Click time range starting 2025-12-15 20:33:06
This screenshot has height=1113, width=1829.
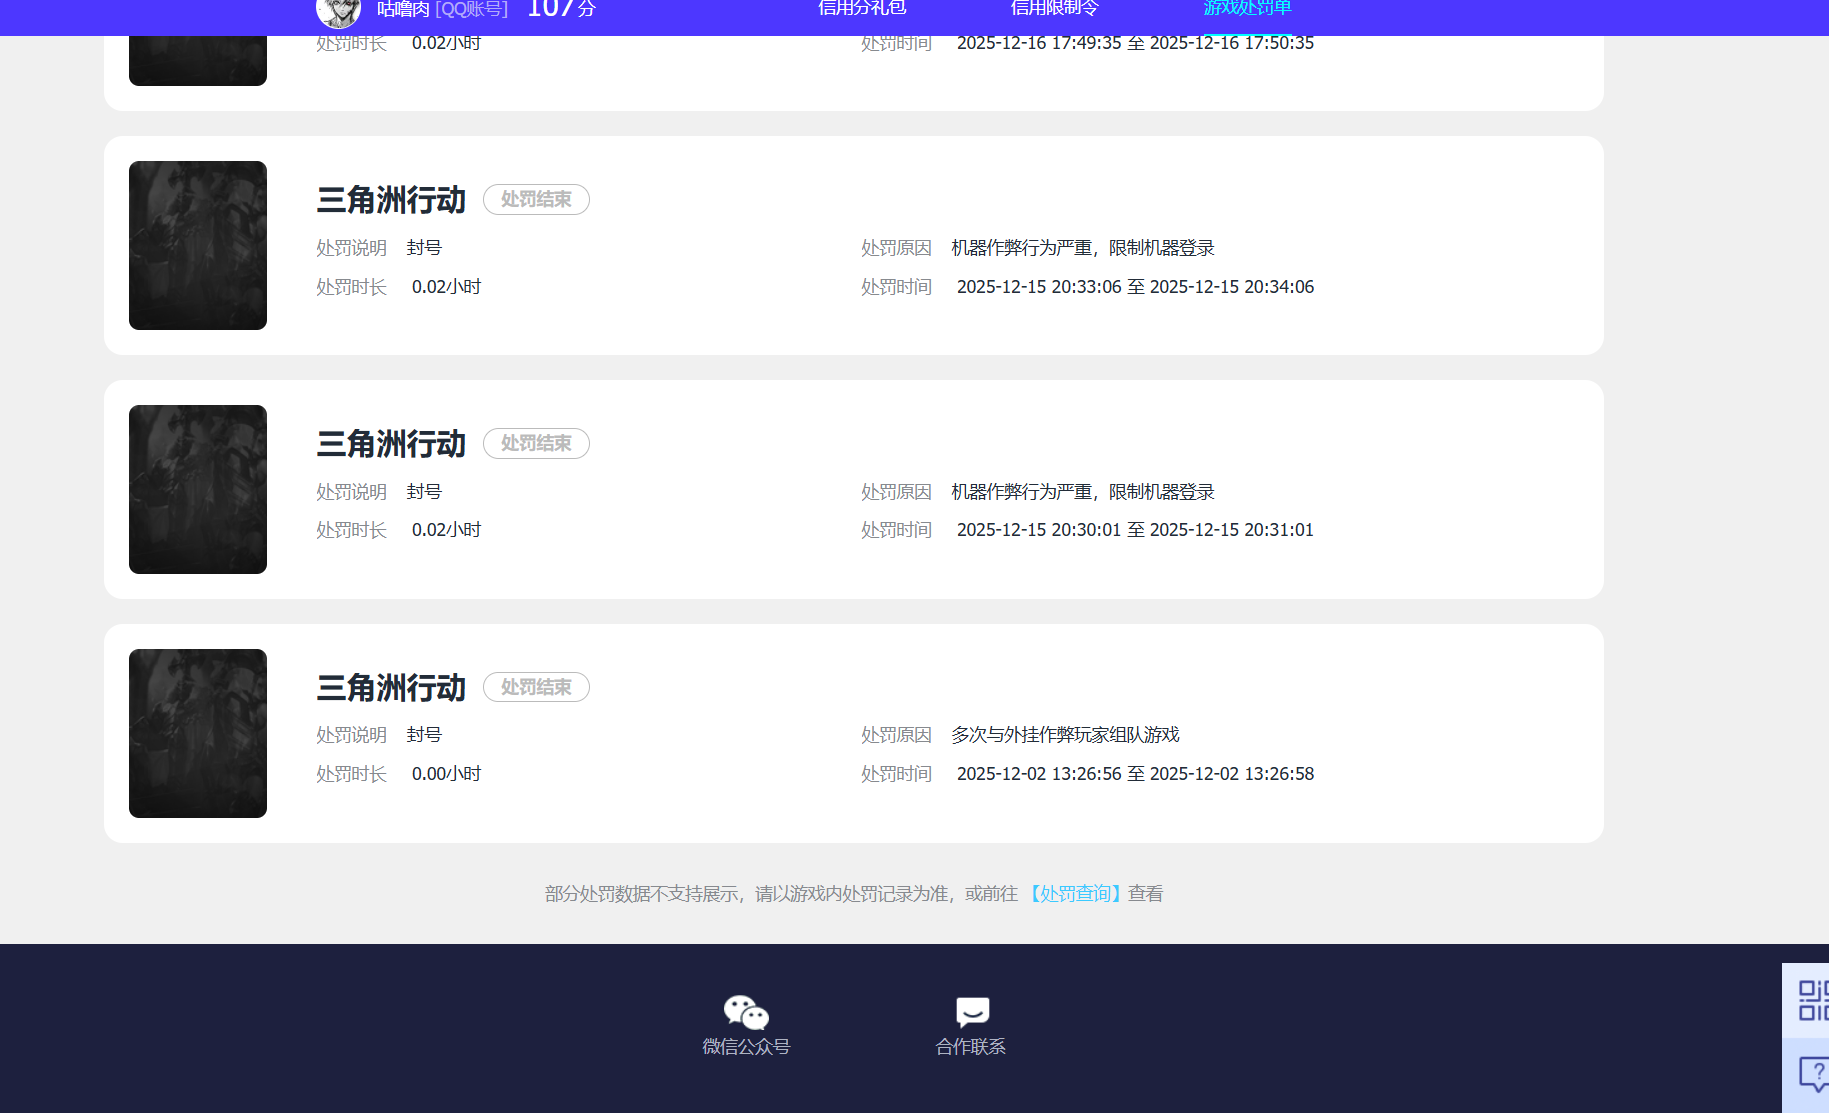tap(1135, 287)
